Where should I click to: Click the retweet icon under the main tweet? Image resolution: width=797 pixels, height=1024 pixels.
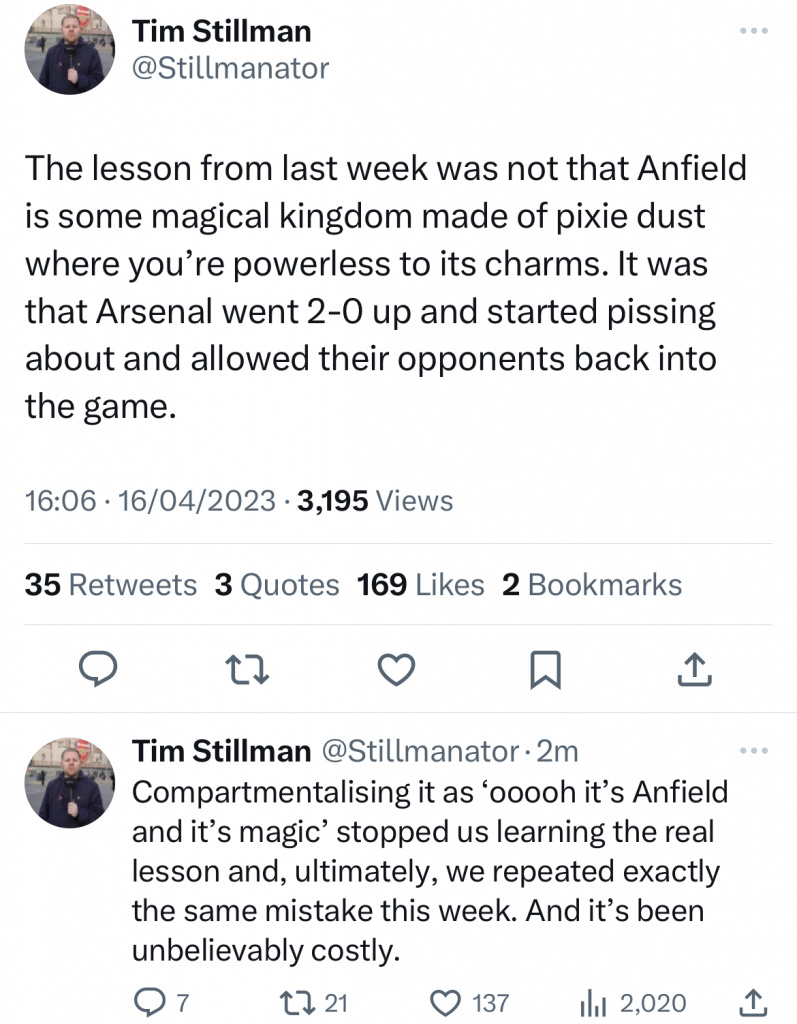click(247, 669)
